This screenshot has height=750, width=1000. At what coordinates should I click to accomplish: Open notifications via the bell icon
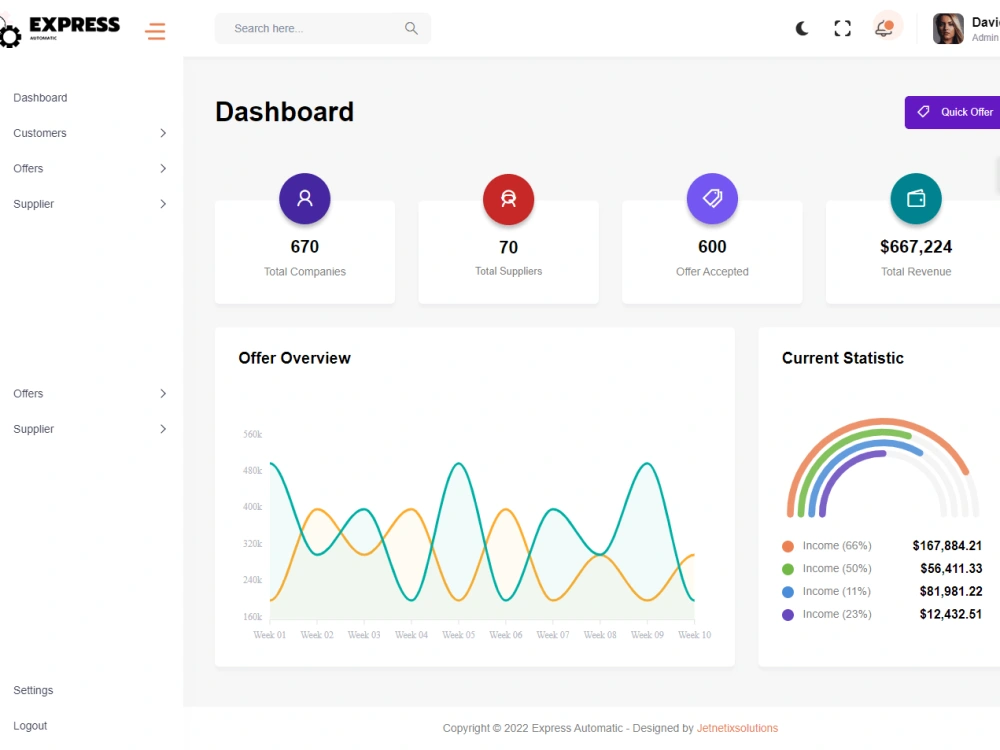pyautogui.click(x=885, y=27)
